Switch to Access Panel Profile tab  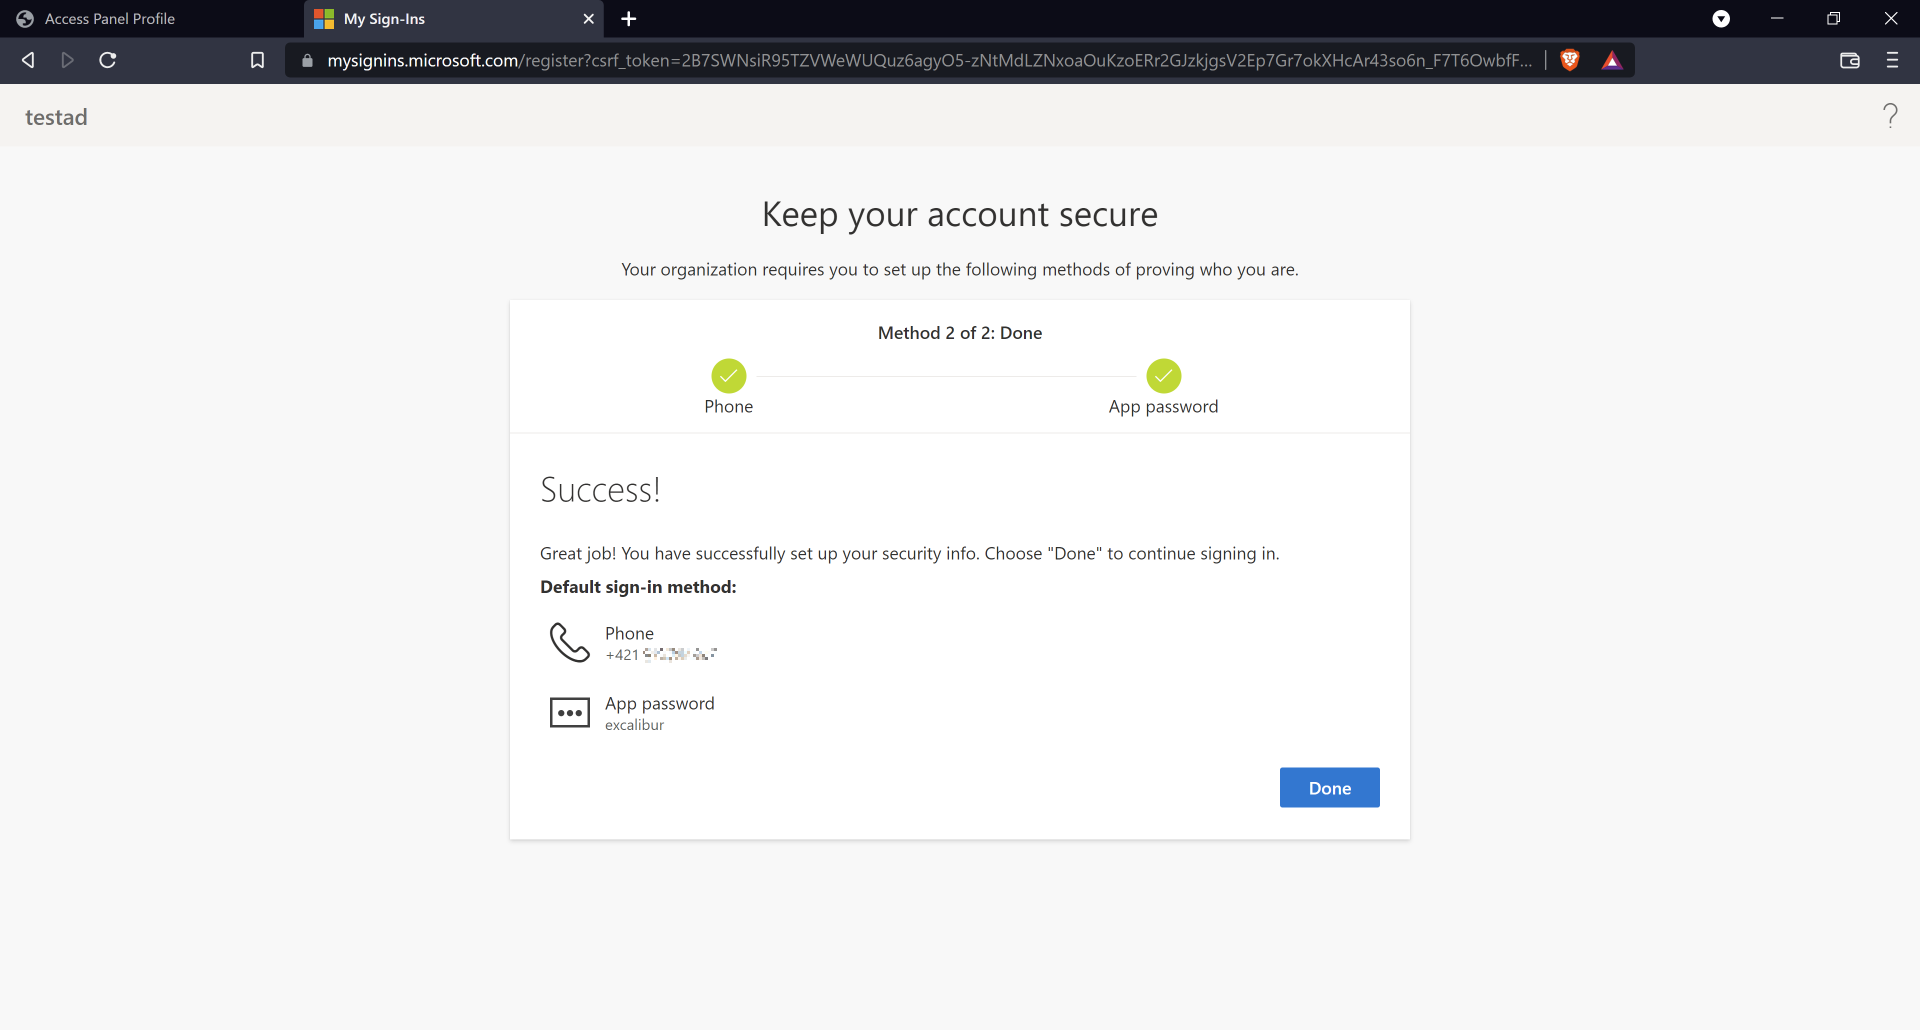tap(110, 19)
